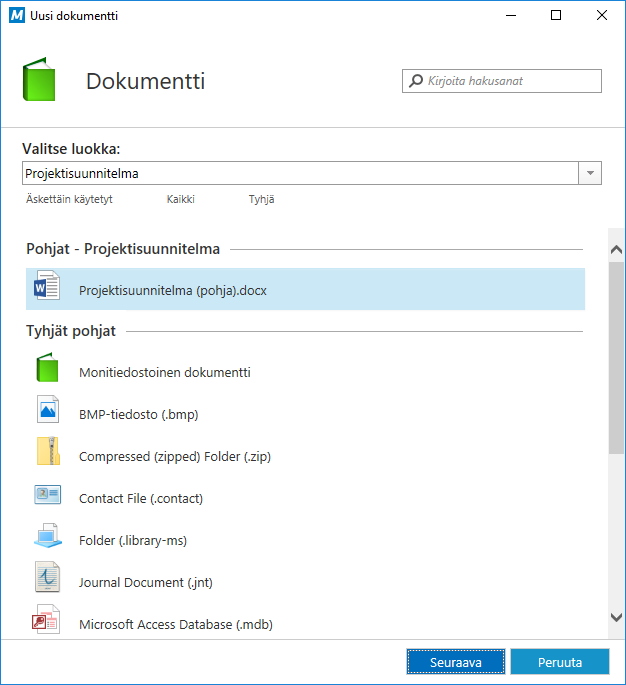Click the scrollbar up arrow
The width and height of the screenshot is (626, 685).
pyautogui.click(x=616, y=250)
